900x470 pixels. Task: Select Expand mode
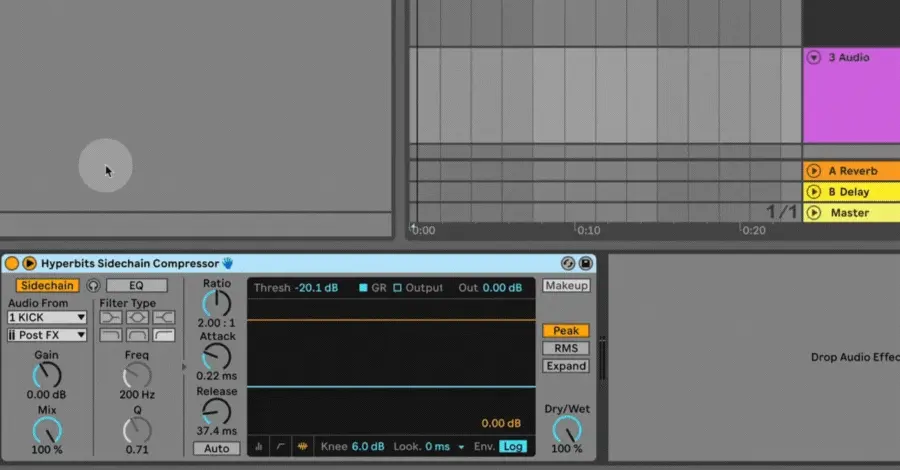click(x=566, y=366)
